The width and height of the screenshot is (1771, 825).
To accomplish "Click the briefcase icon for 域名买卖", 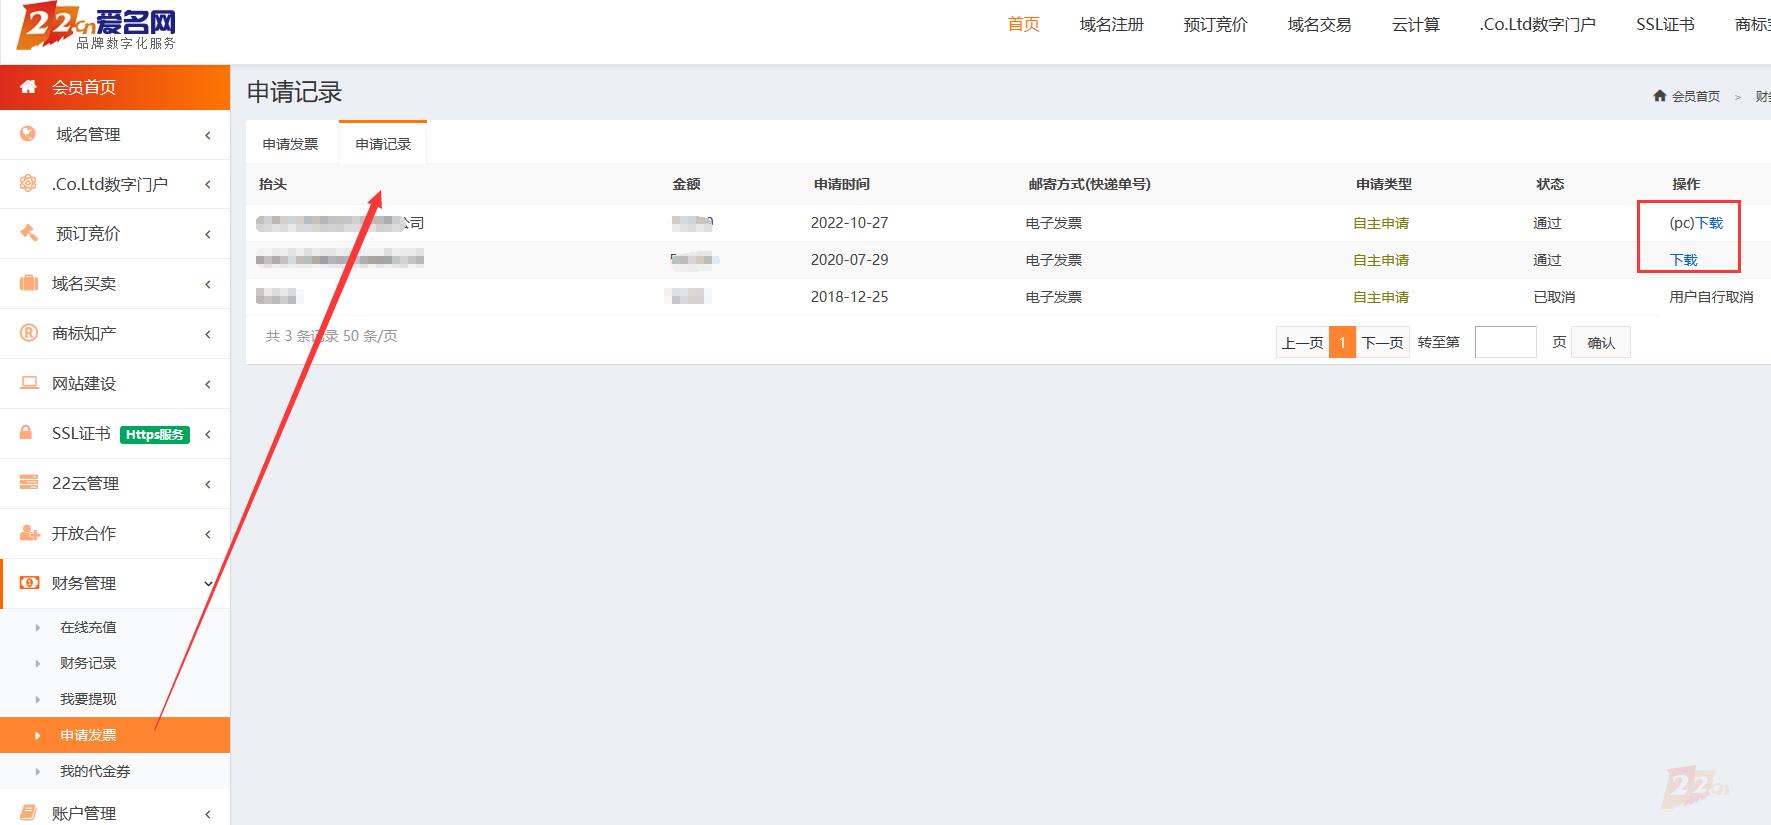I will coord(28,283).
